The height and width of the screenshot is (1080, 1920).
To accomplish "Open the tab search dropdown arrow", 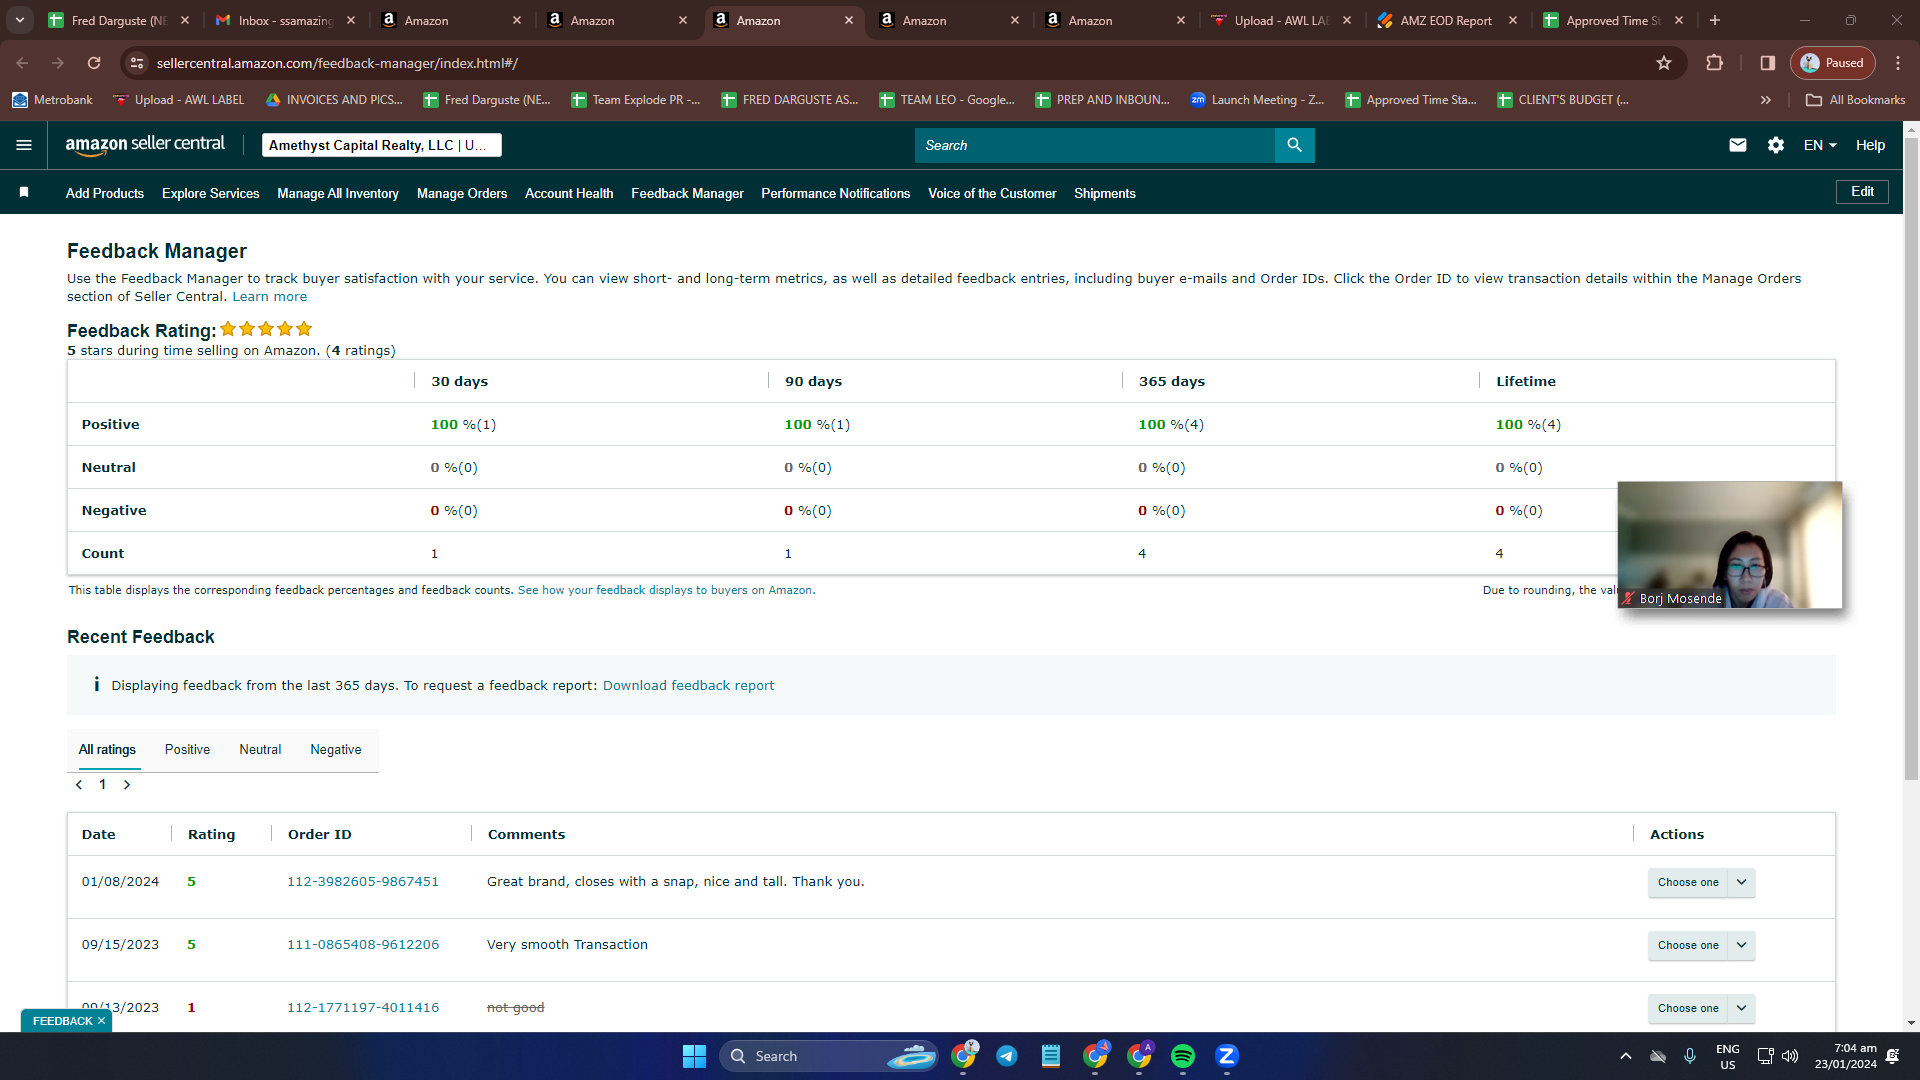I will tap(19, 20).
